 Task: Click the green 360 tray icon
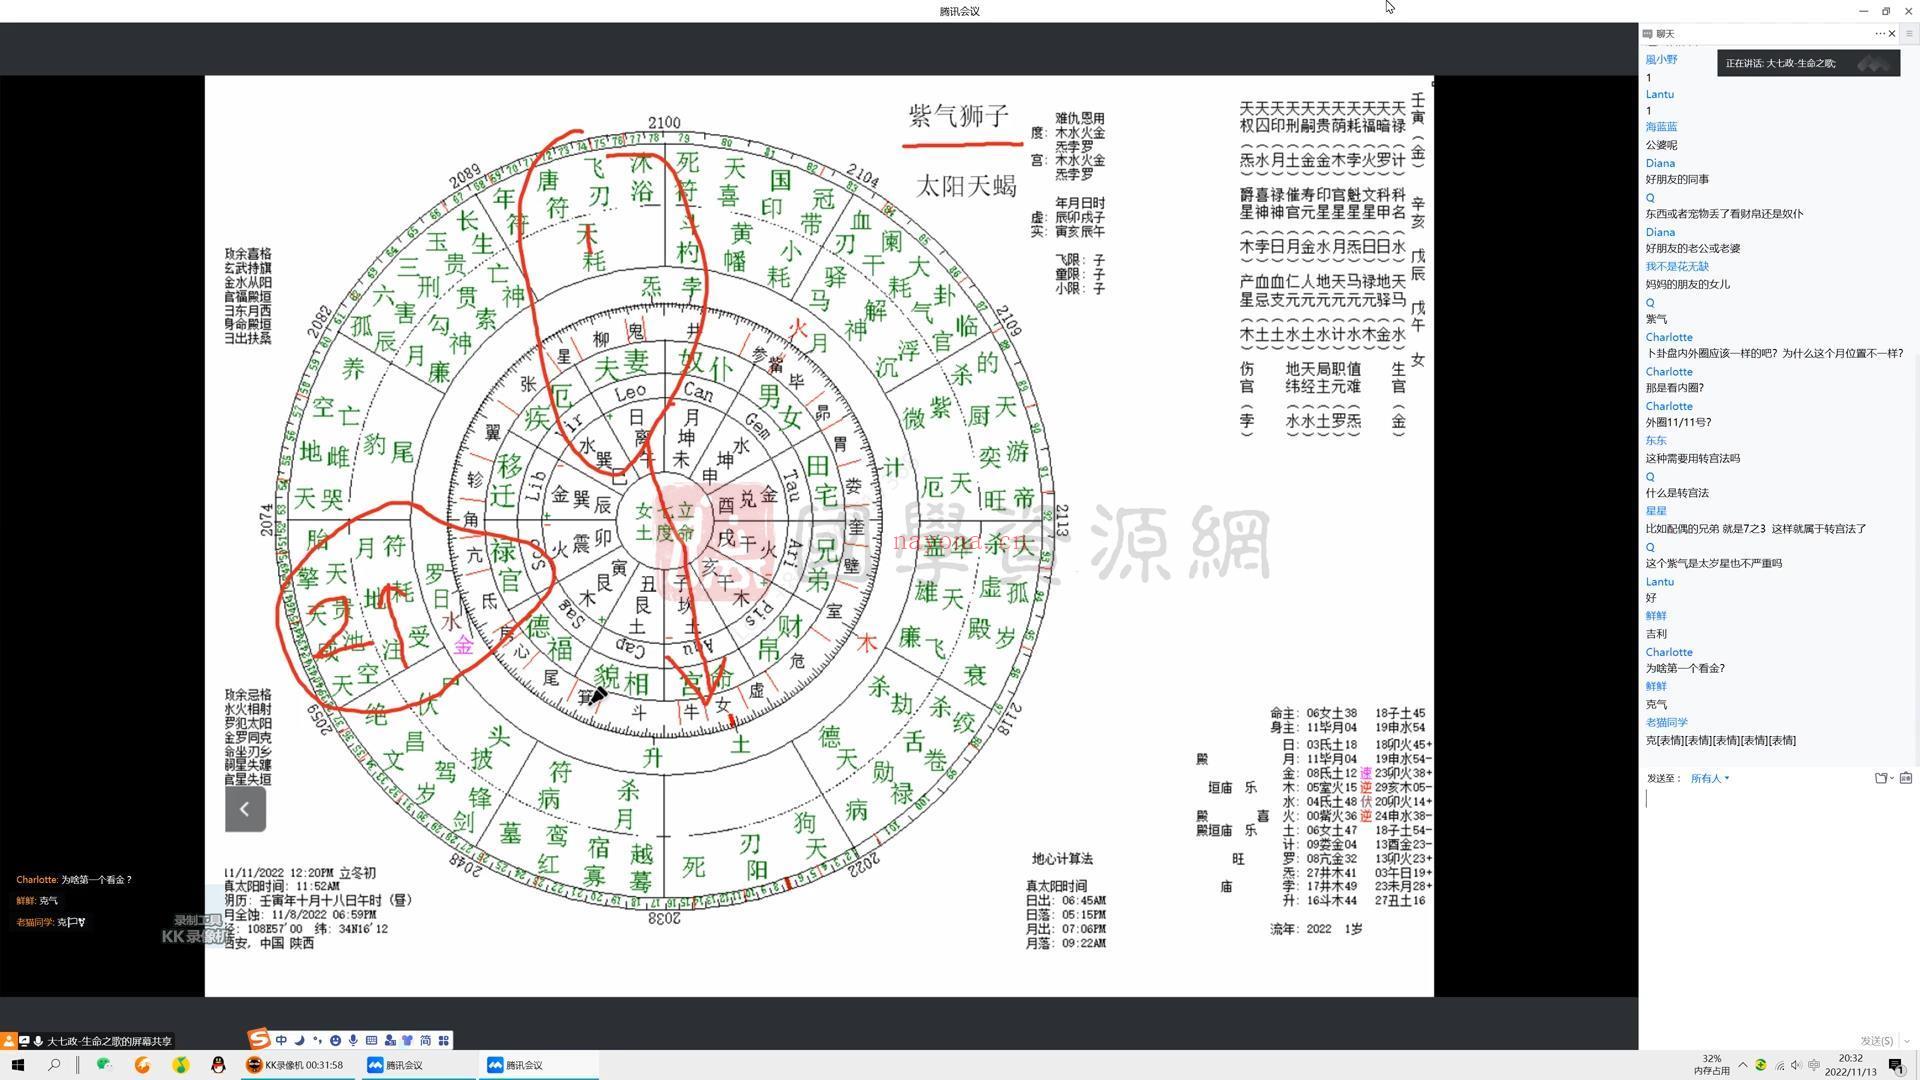(1760, 1065)
